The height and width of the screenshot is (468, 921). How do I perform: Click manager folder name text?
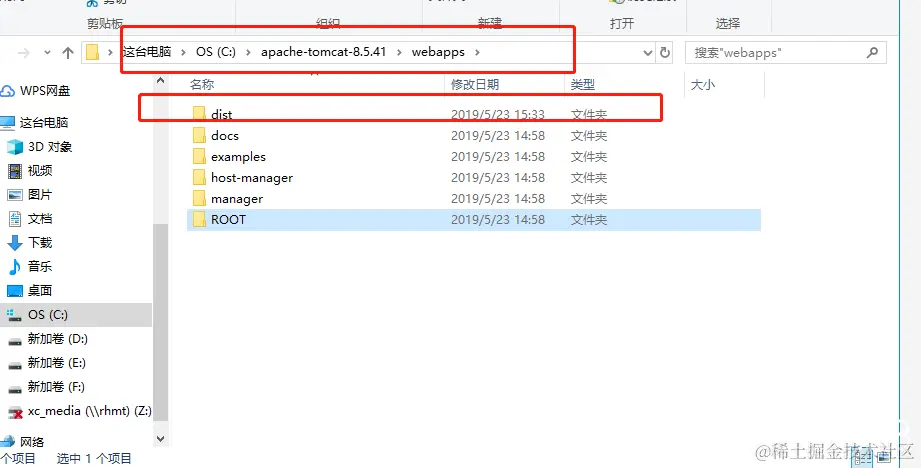tap(237, 199)
